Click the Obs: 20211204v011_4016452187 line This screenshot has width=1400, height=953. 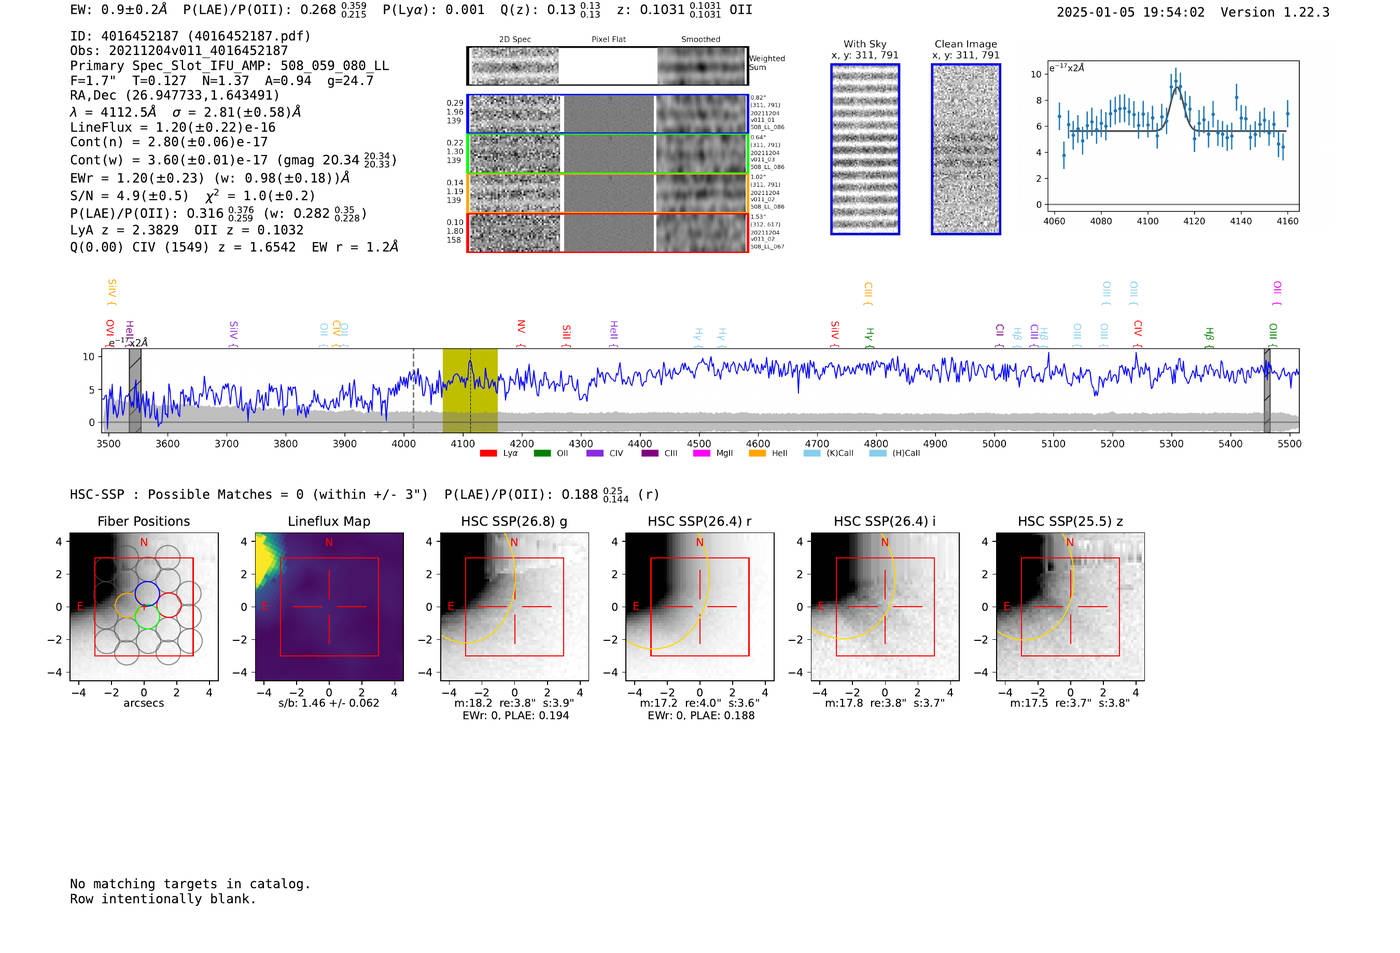179,51
